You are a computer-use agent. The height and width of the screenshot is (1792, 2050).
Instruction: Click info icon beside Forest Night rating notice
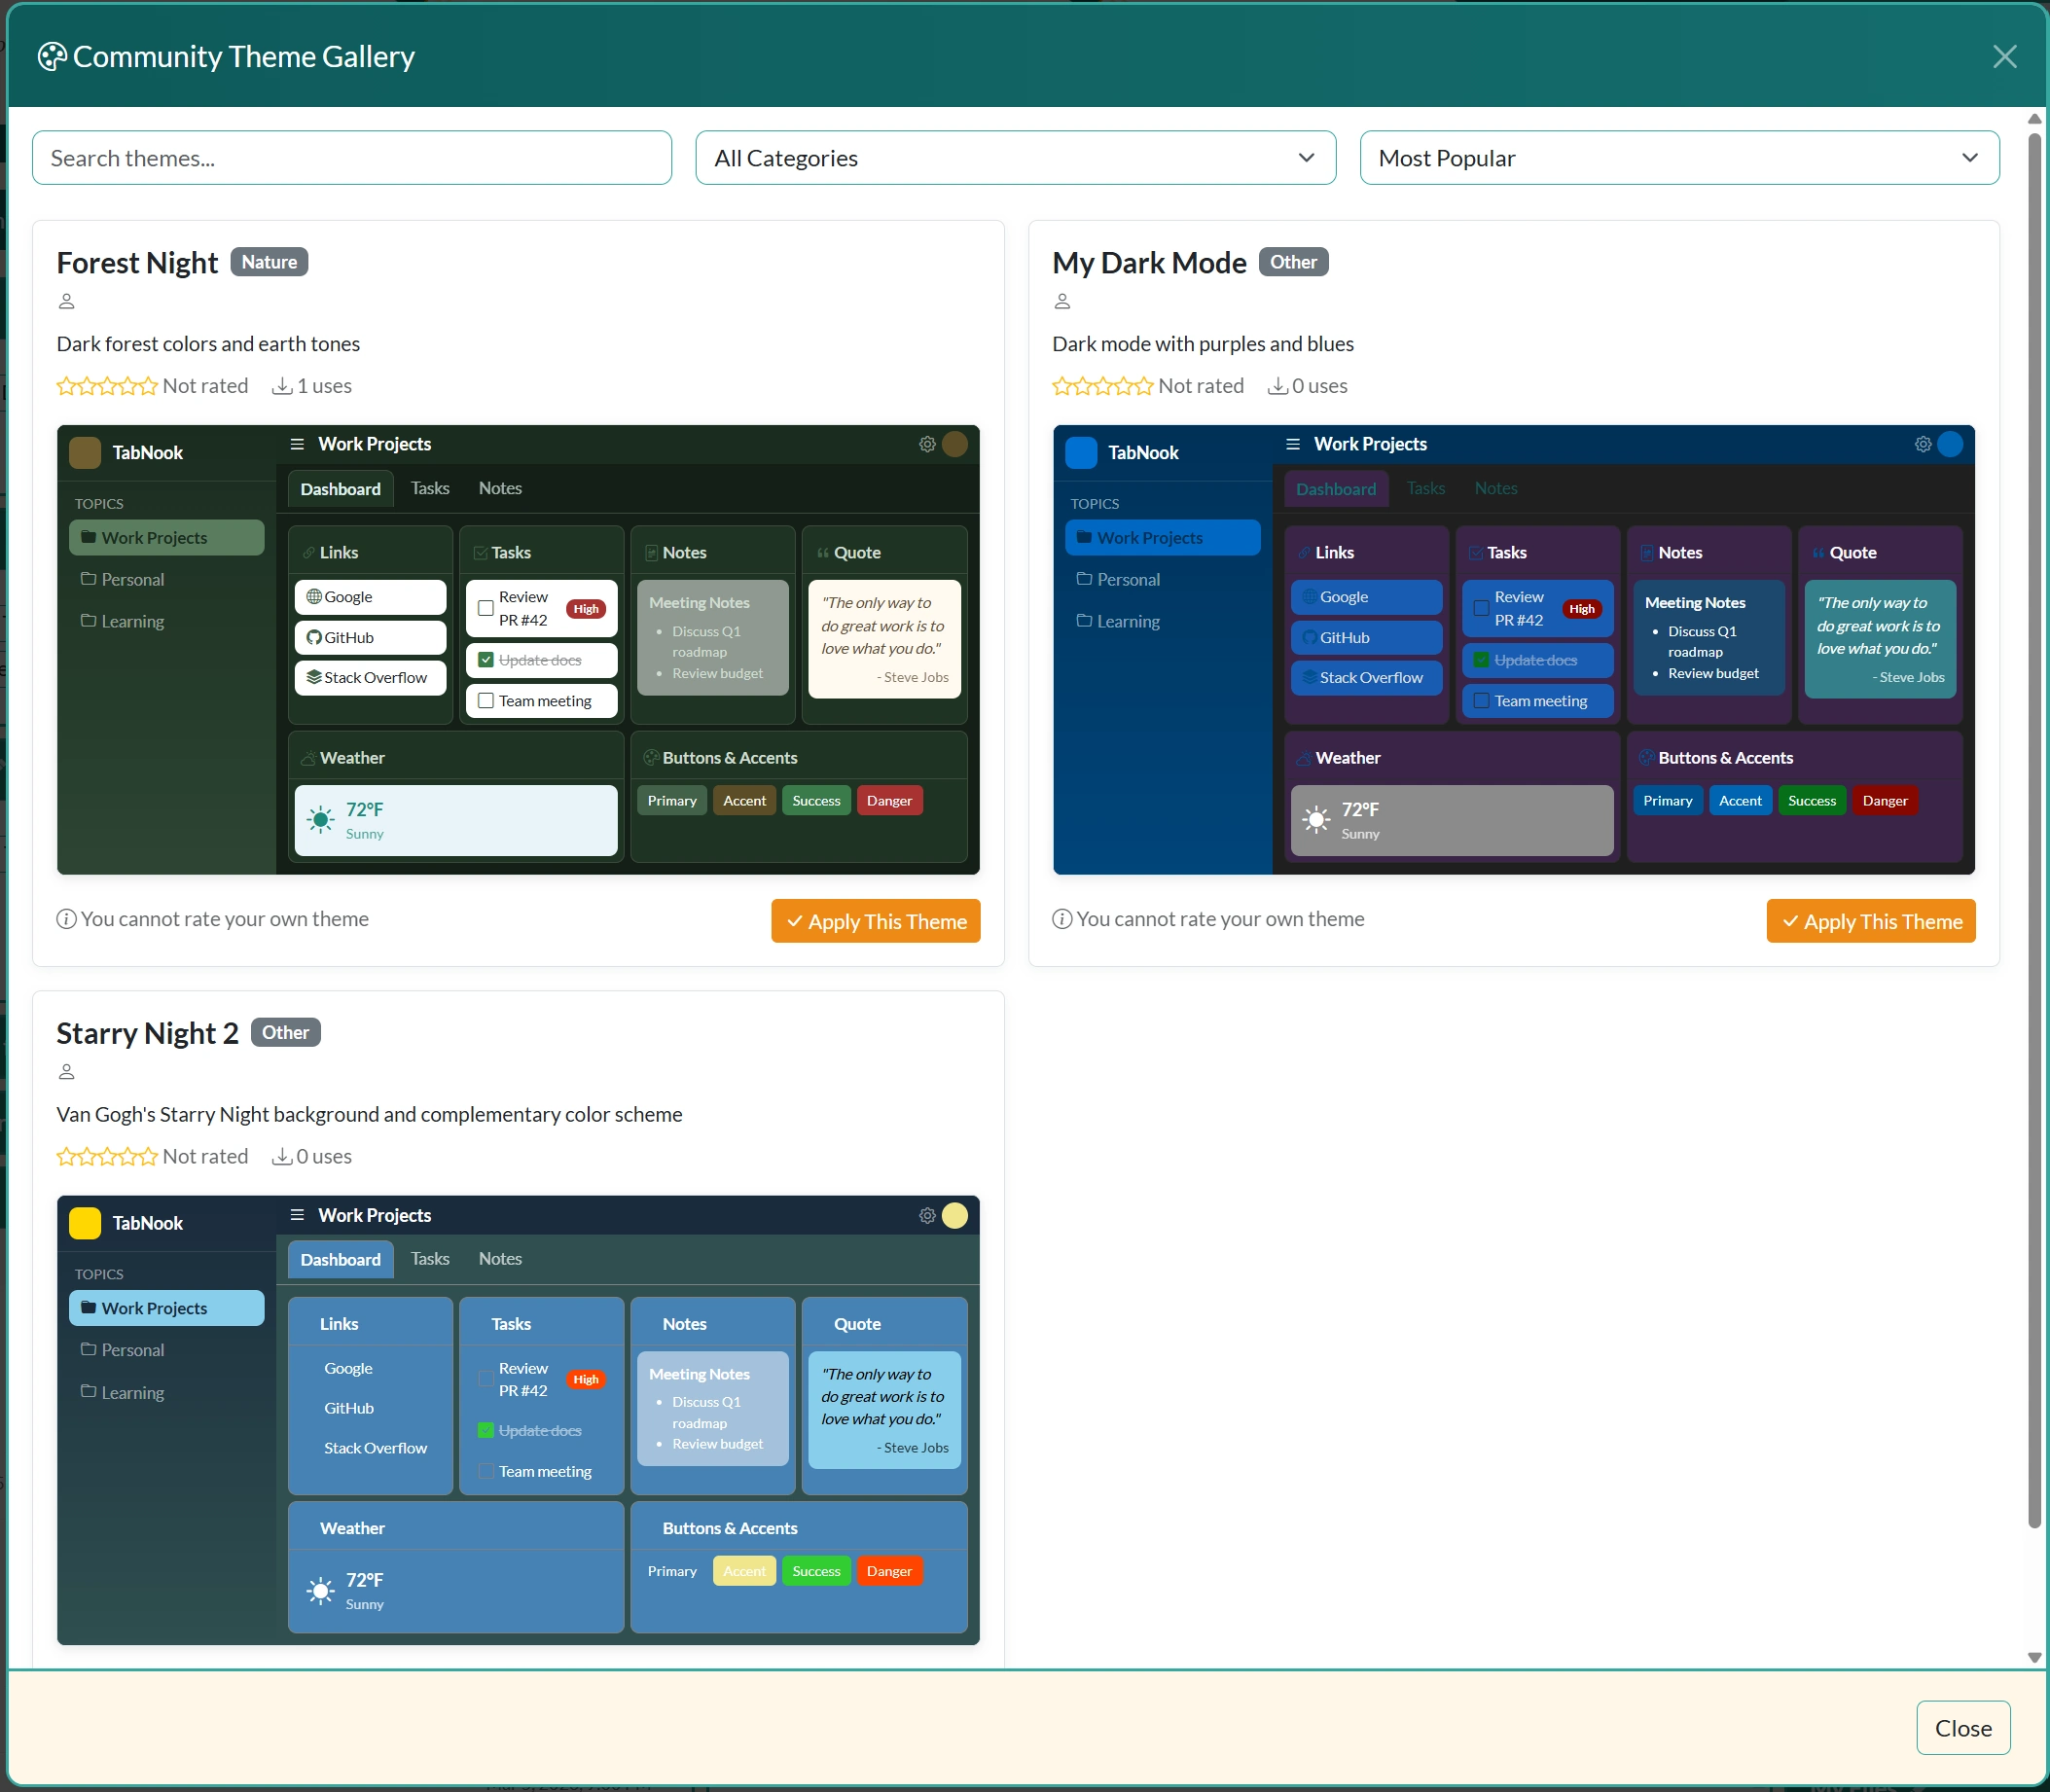point(66,919)
